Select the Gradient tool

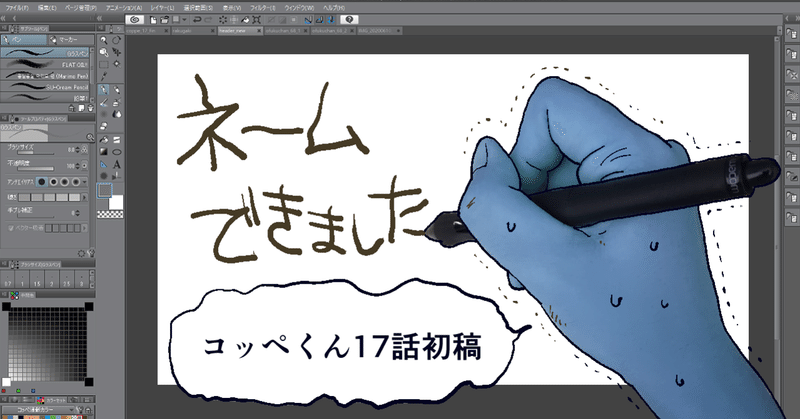pyautogui.click(x=104, y=152)
